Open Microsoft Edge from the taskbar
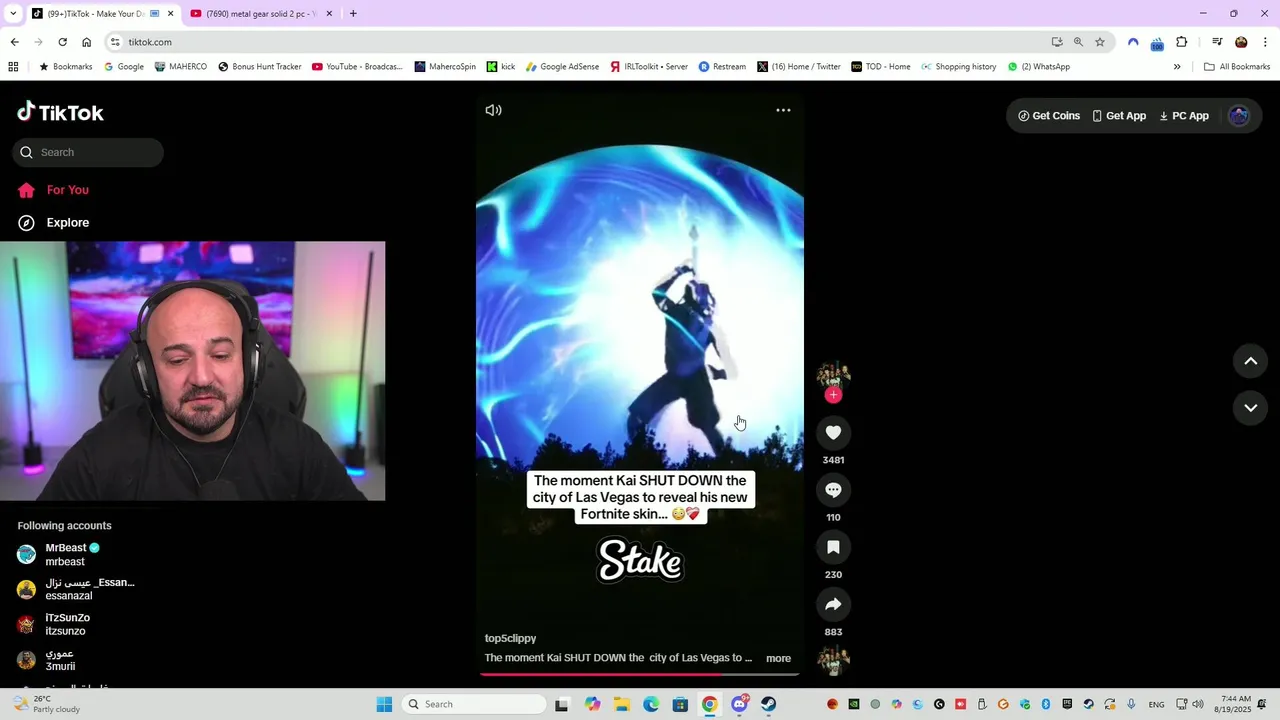Viewport: 1280px width, 720px height. 651,704
